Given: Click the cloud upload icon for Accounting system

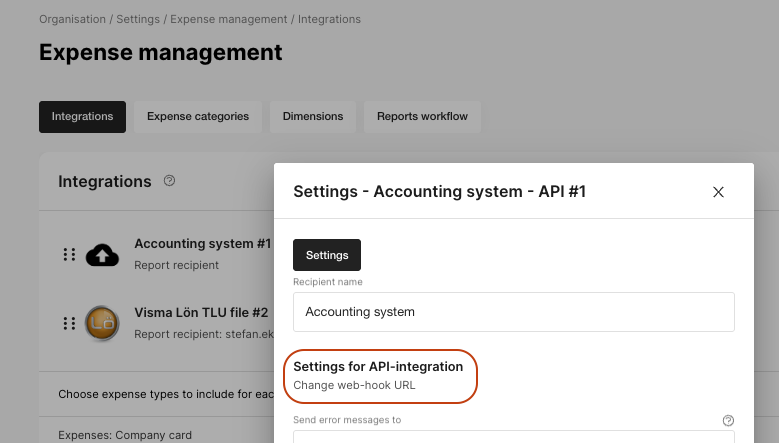Looking at the screenshot, I should [102, 255].
